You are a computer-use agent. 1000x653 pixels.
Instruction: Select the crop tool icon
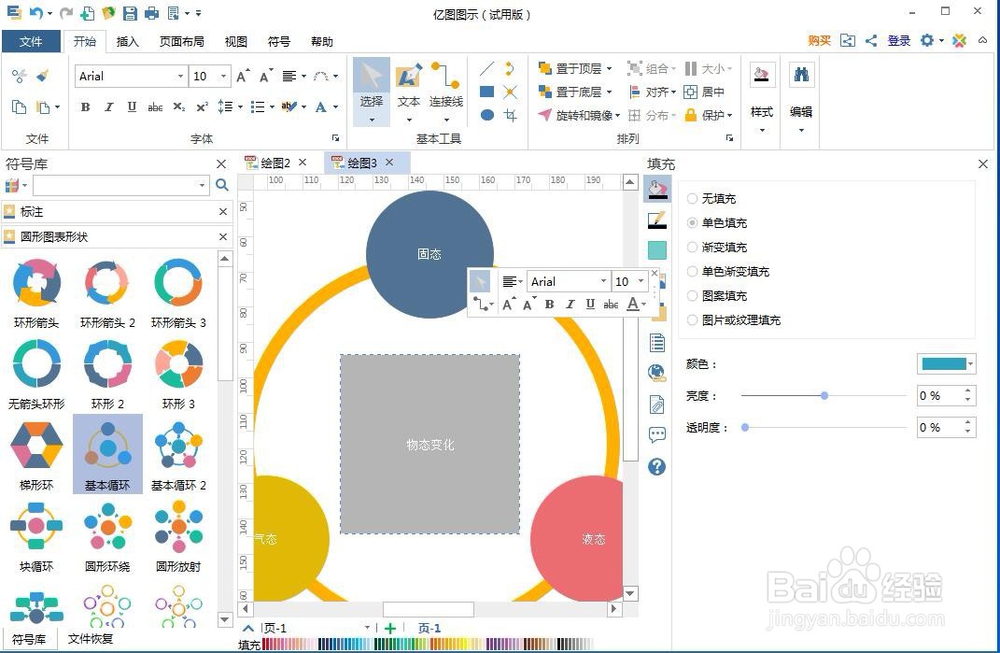[510, 115]
